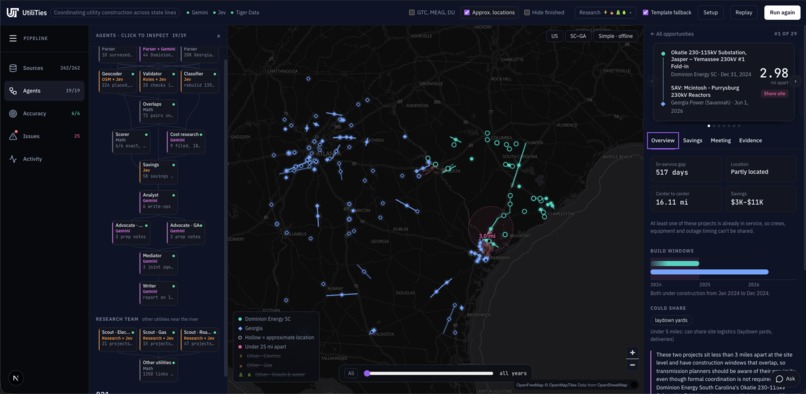Open the Ask chat button

tap(785, 379)
